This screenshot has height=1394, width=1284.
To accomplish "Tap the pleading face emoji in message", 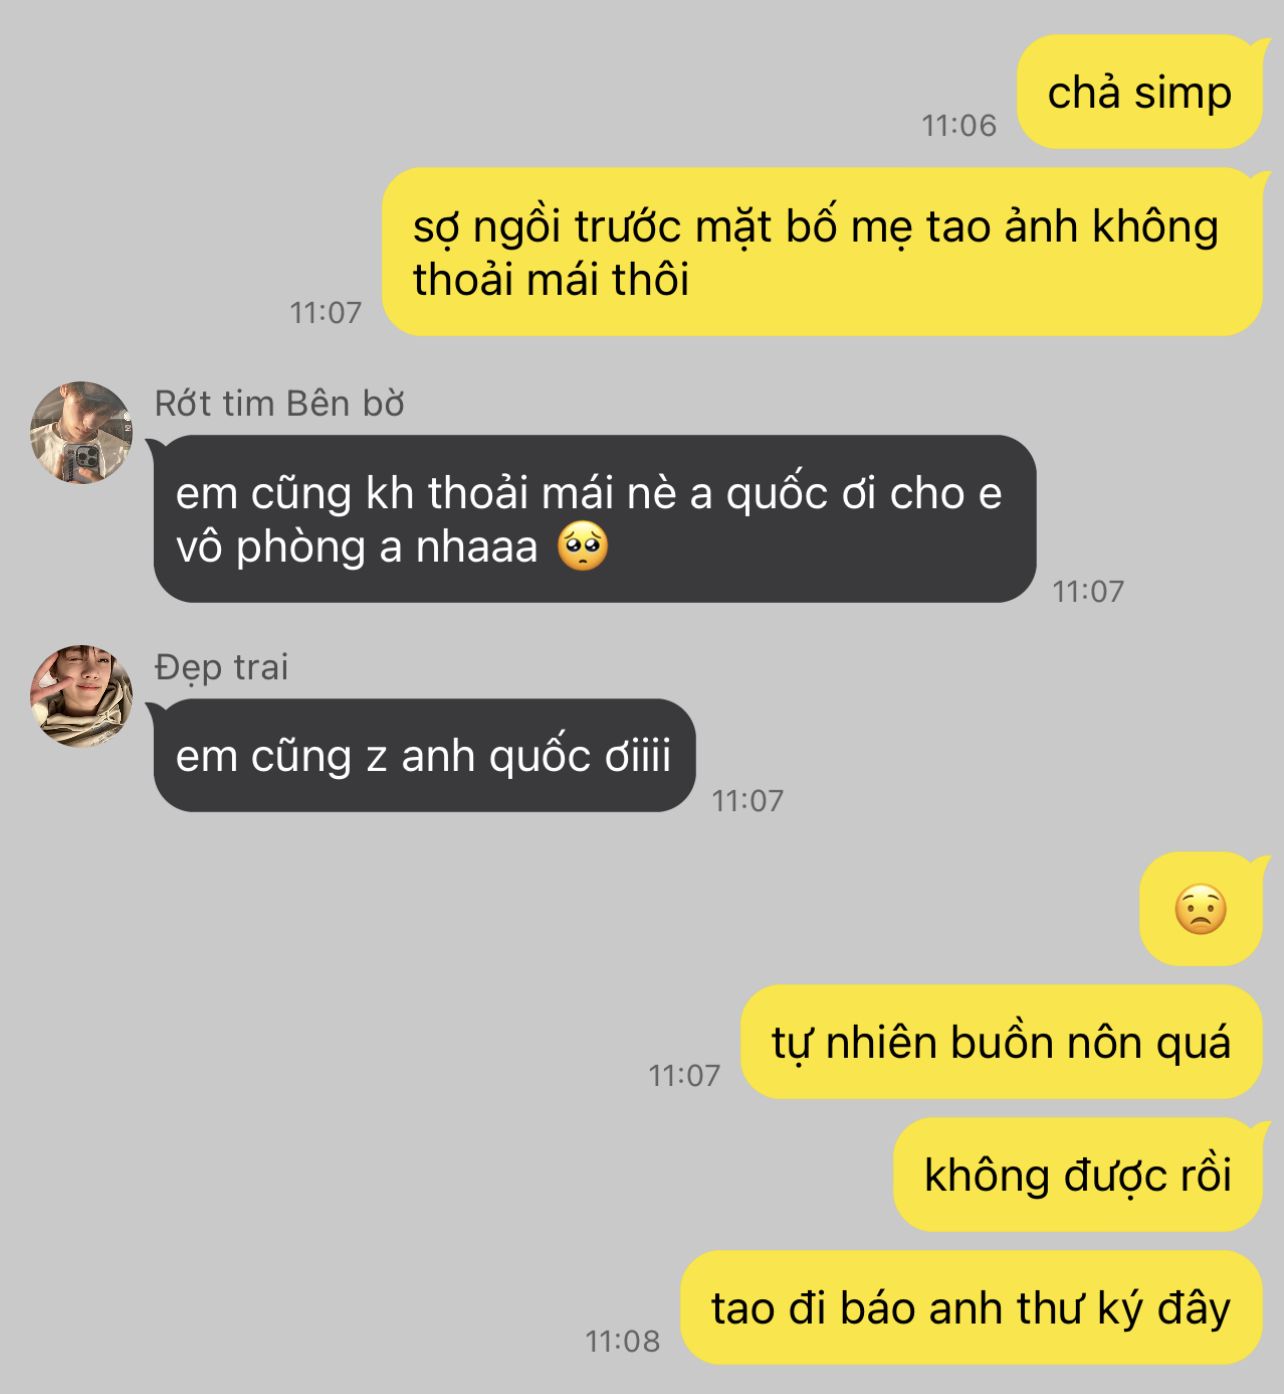I will (x=583, y=547).
